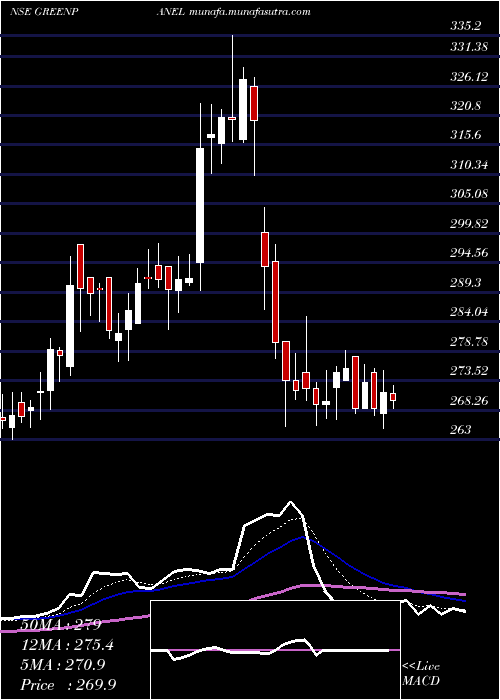Select the tallest white candle near 315
Image resolution: width=500 pixels, height=700 pixels.
[x=200, y=205]
